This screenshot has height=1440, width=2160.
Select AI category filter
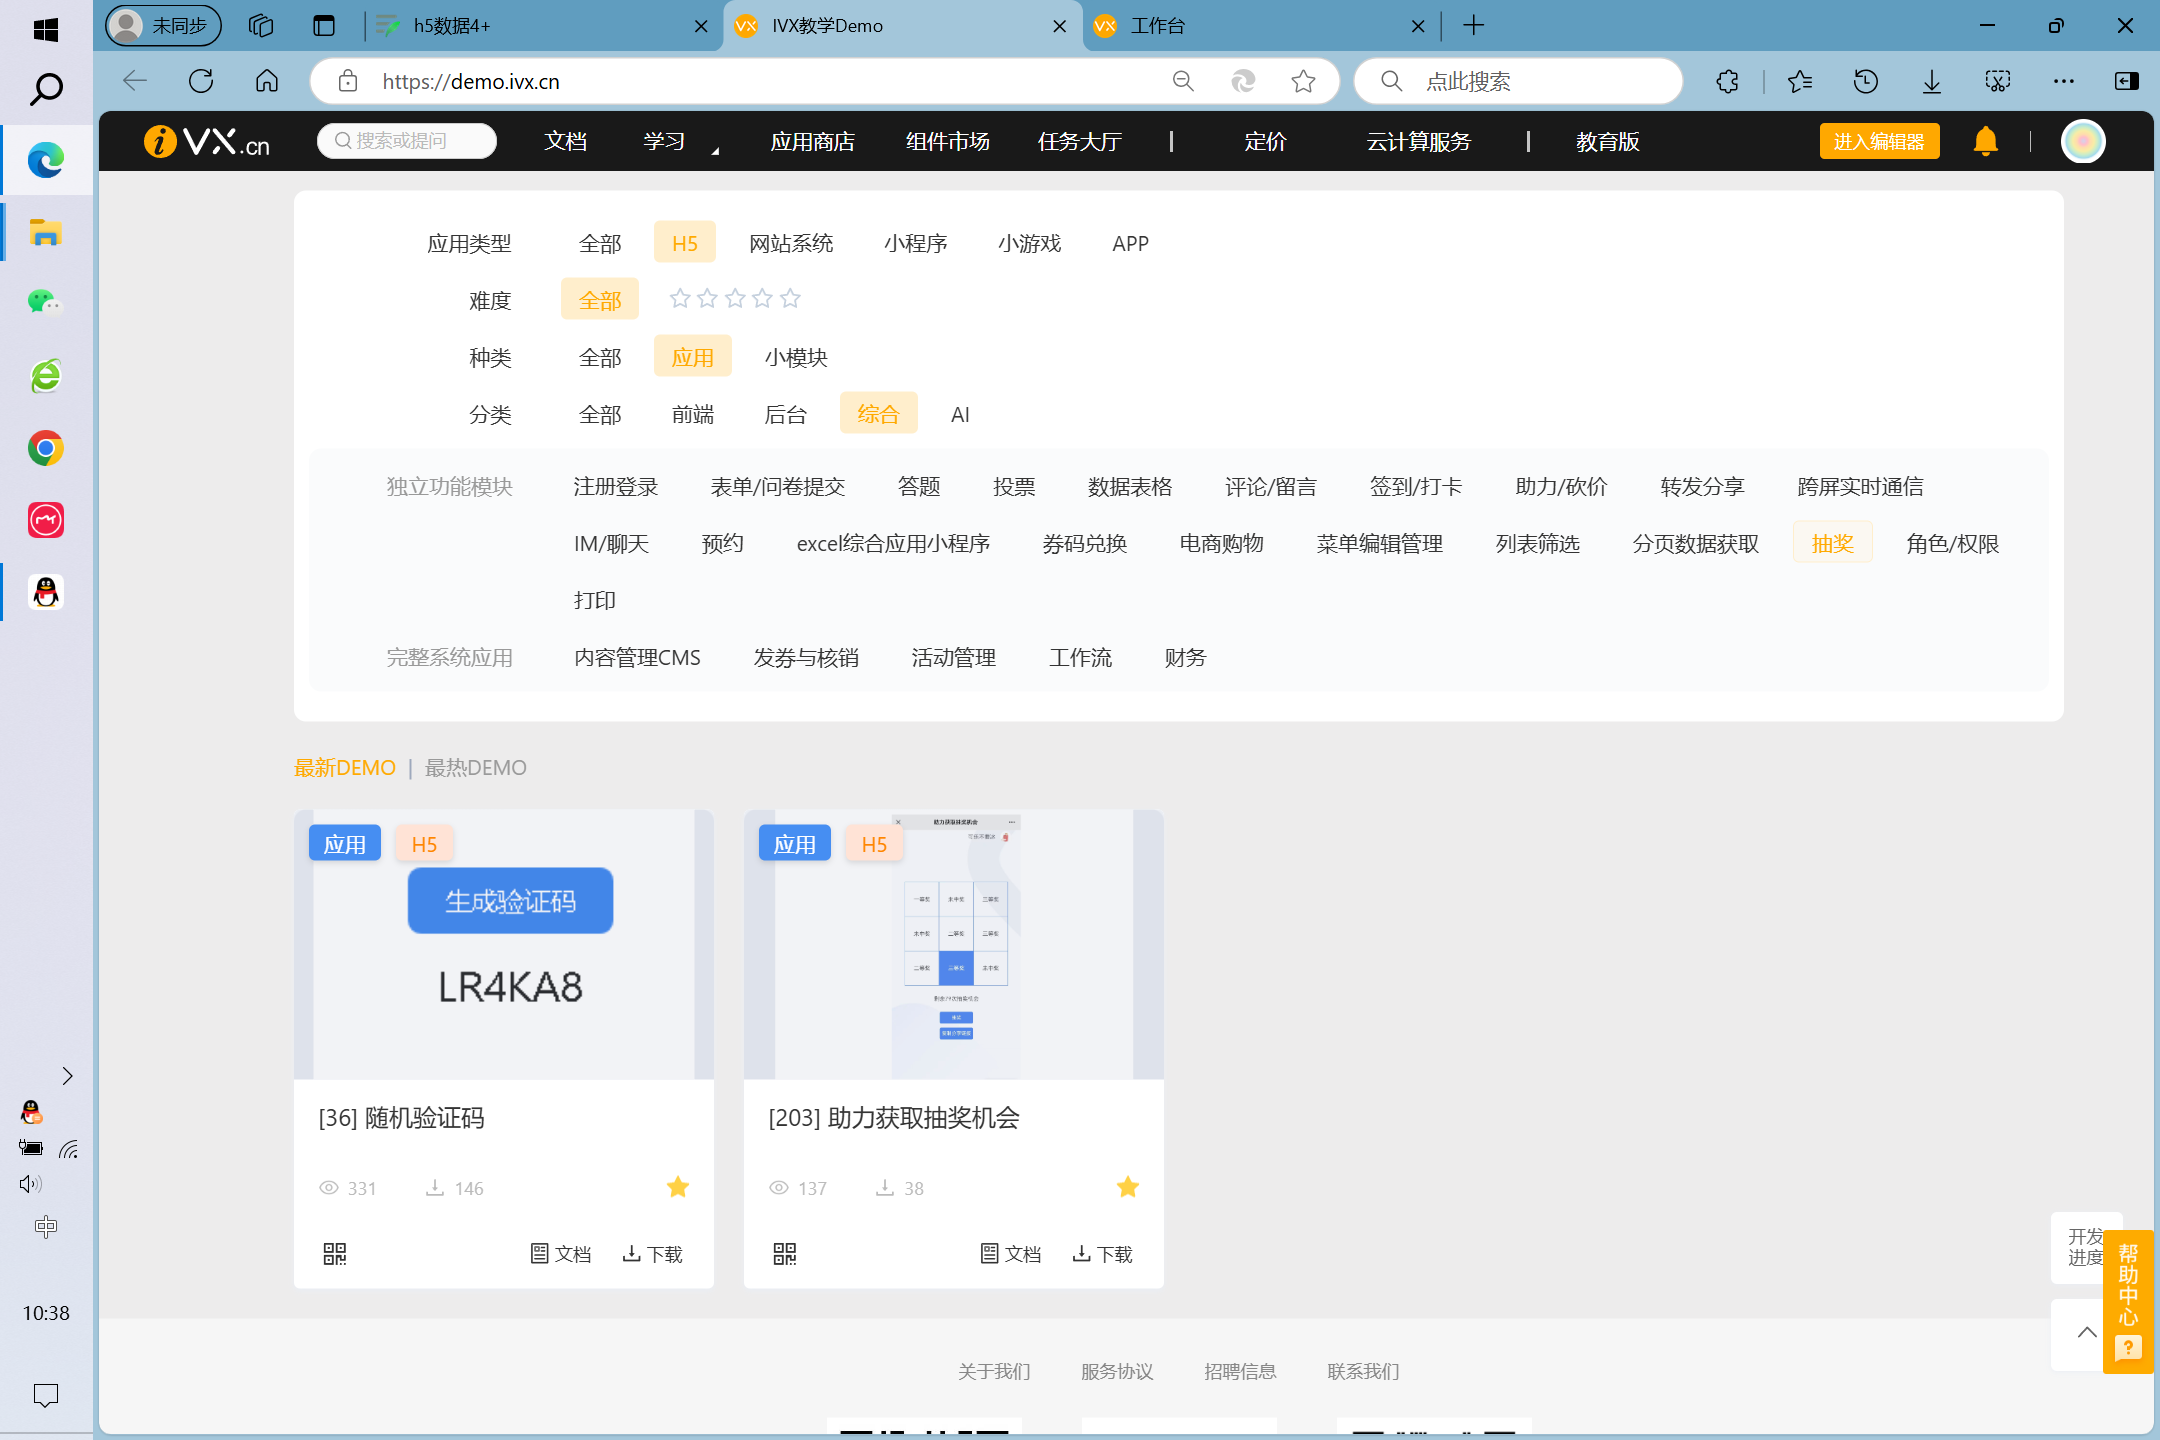point(960,414)
